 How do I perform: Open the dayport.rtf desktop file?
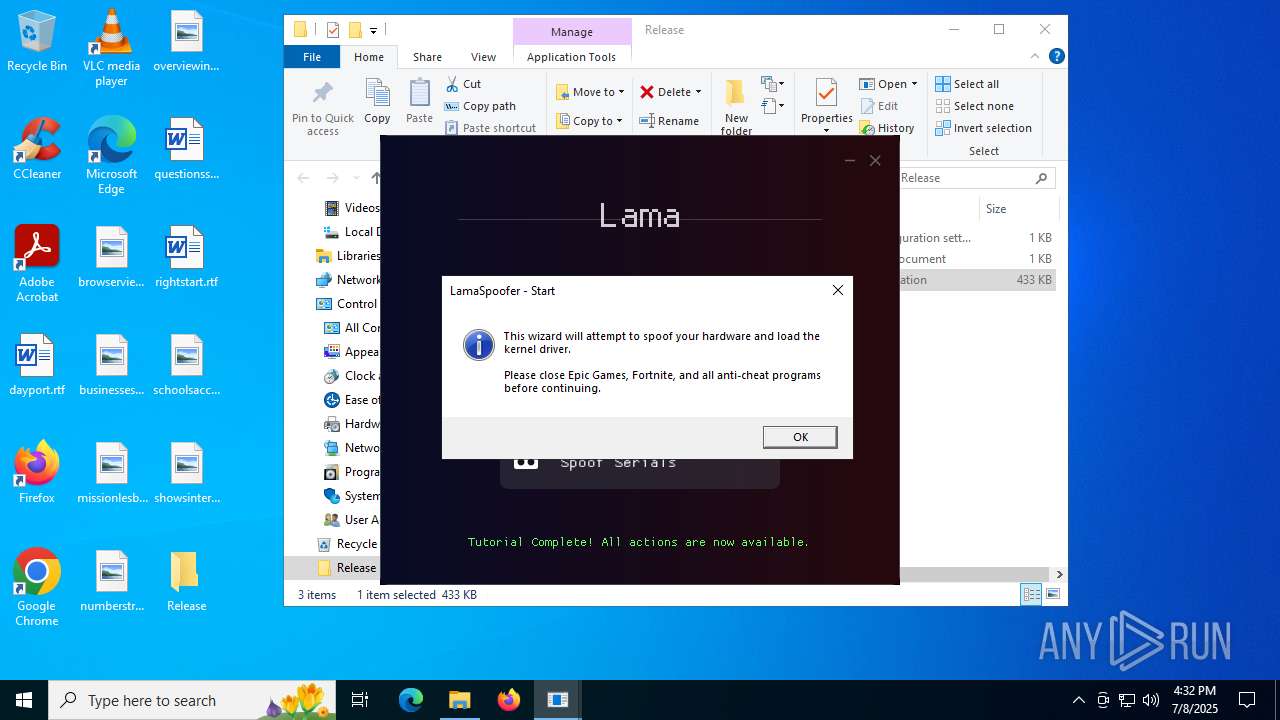point(37,365)
